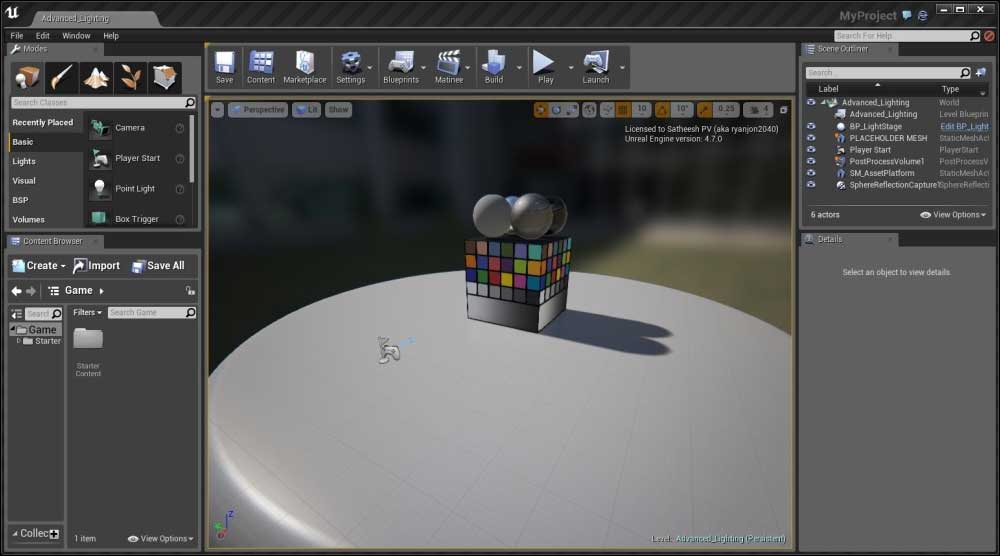Click the Perspective viewport button
Viewport: 1000px width, 556px height.
pos(258,110)
